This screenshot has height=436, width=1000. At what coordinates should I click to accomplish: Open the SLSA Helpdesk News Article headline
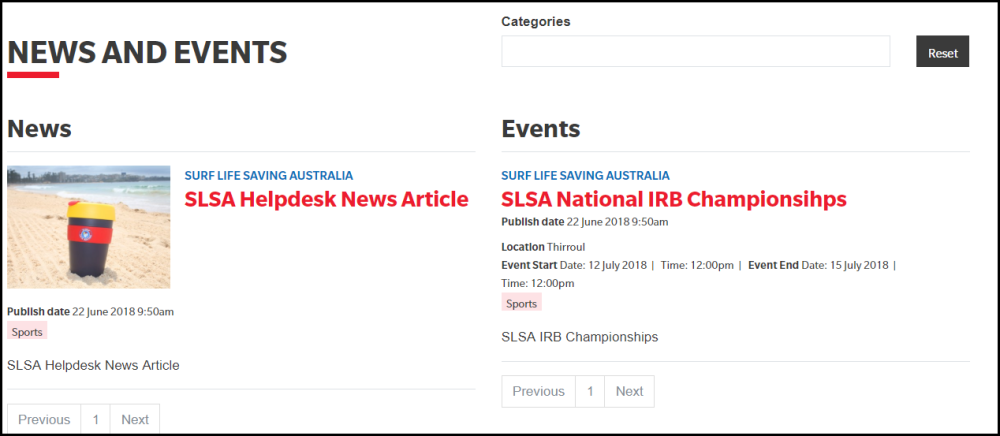327,200
